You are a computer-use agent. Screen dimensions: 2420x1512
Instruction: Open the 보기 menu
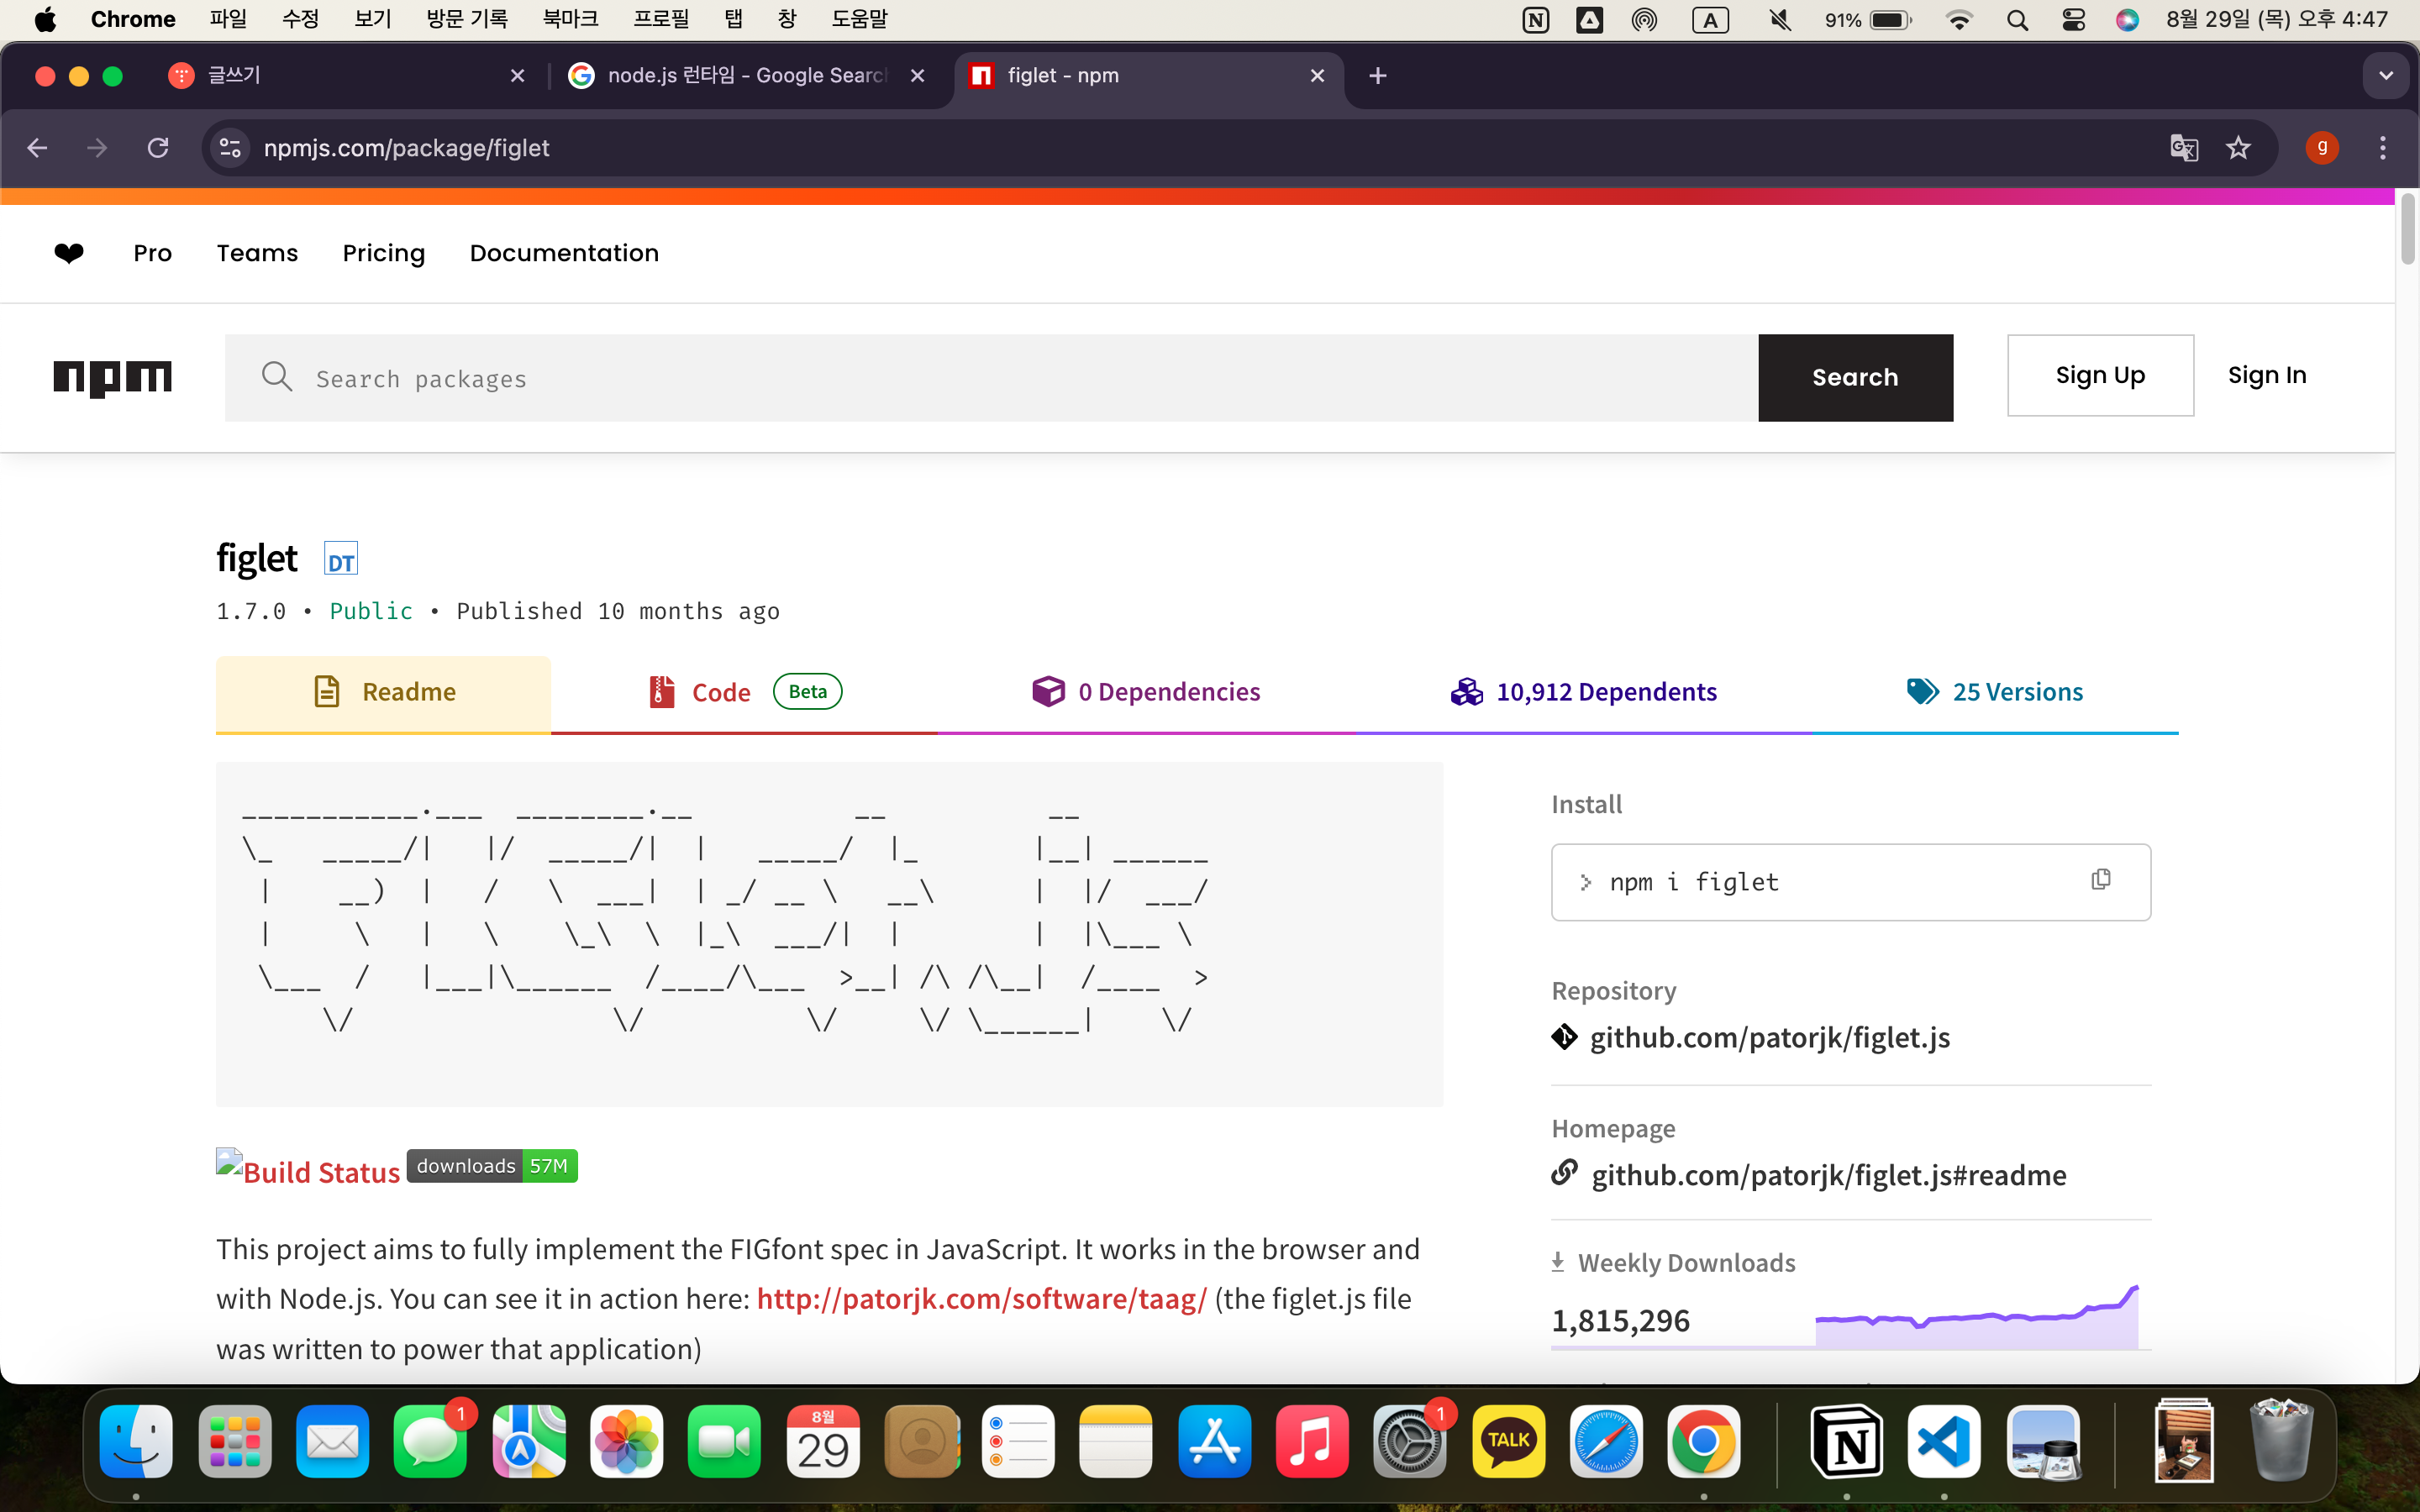372,20
